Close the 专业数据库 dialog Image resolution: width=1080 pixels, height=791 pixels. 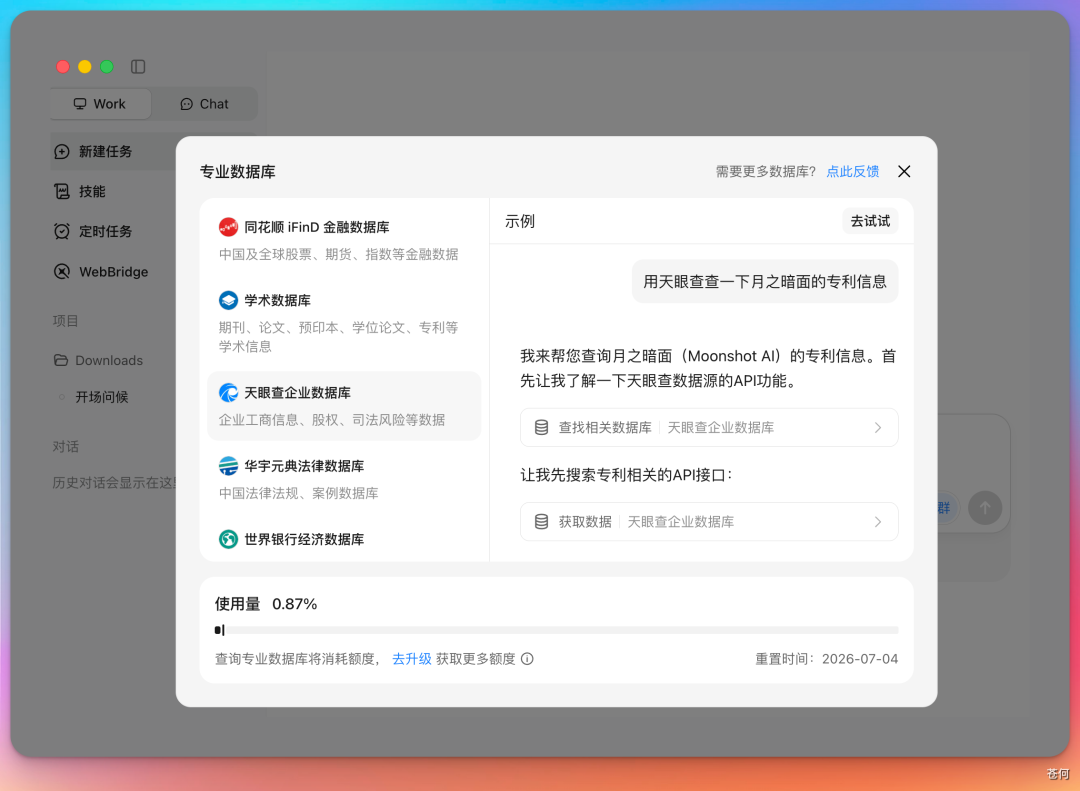click(x=904, y=172)
